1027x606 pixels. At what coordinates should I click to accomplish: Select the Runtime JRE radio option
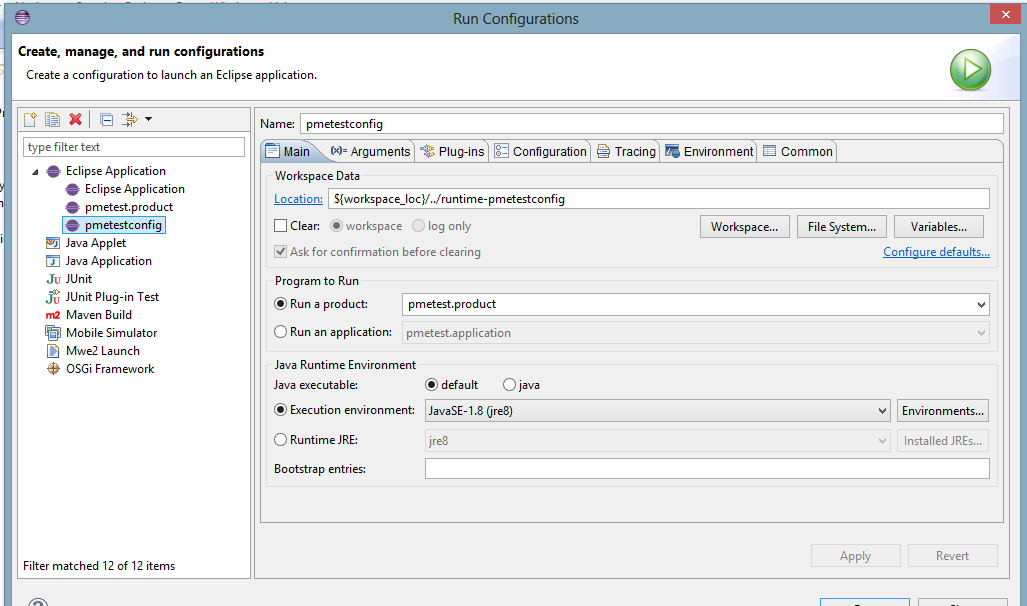(280, 440)
